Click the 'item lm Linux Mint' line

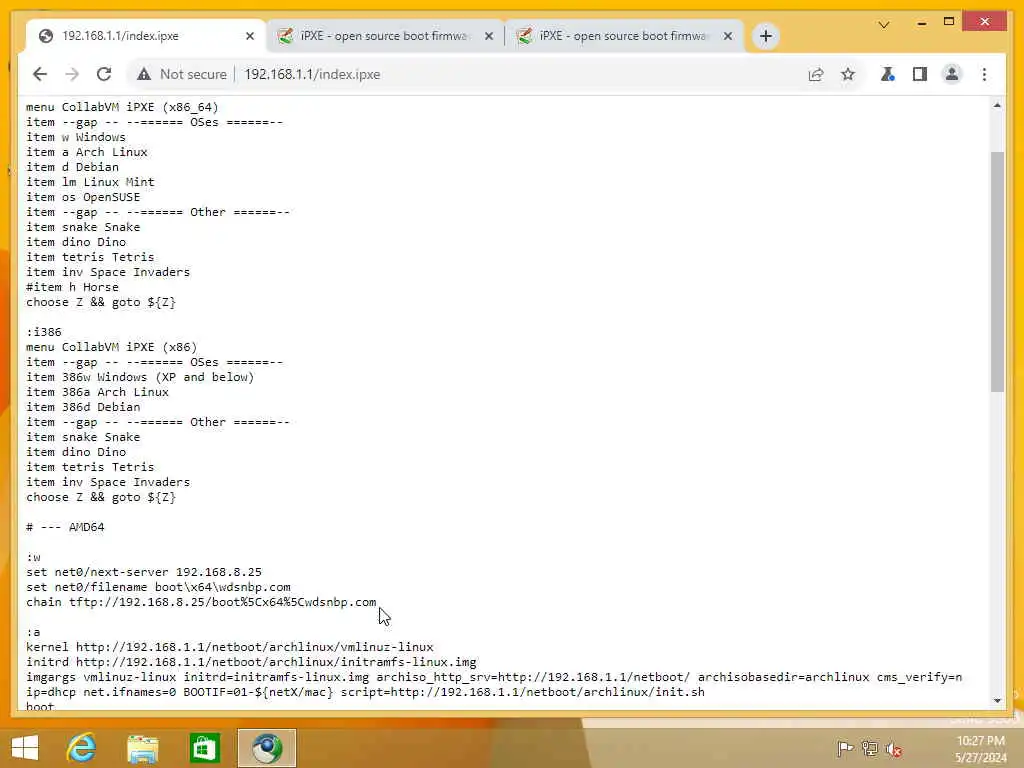[x=90, y=182]
